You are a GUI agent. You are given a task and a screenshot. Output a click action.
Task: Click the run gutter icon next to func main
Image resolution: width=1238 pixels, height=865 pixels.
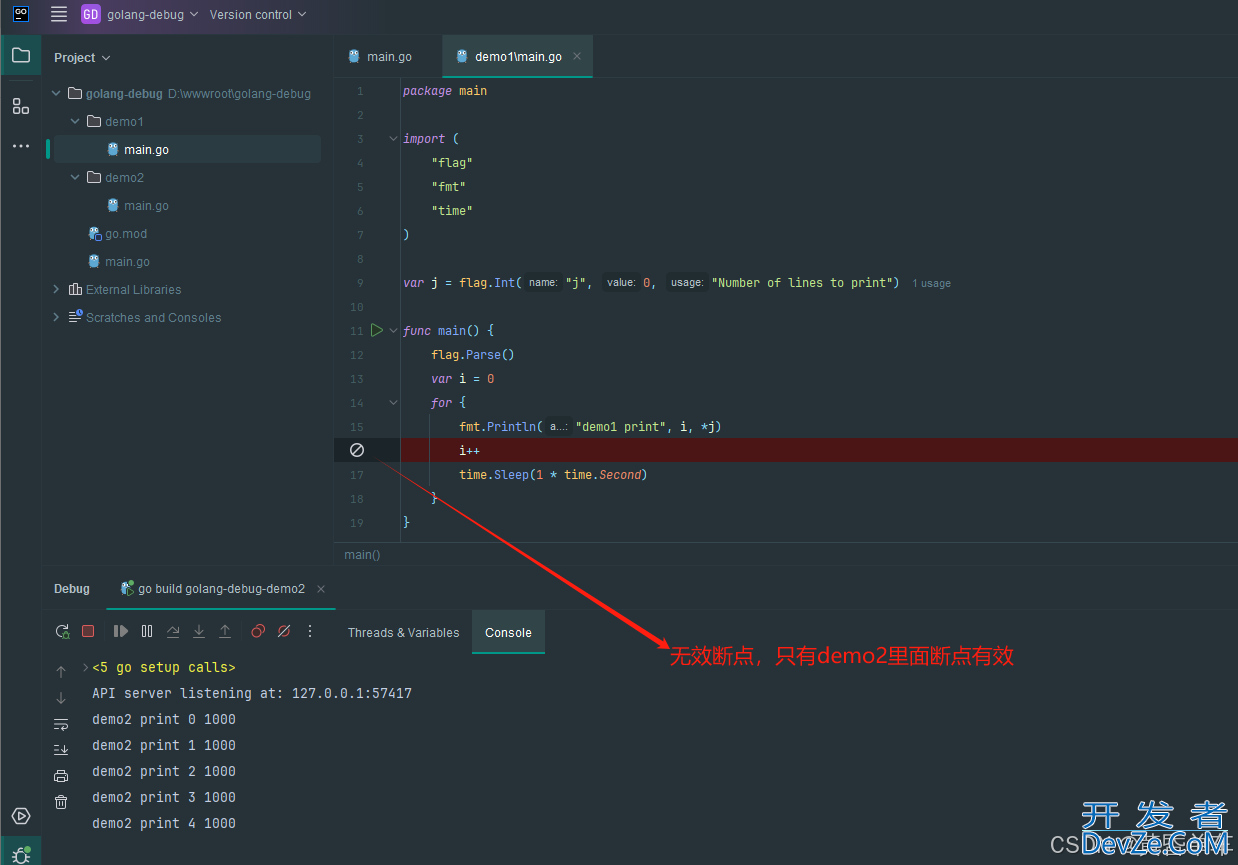pos(377,330)
